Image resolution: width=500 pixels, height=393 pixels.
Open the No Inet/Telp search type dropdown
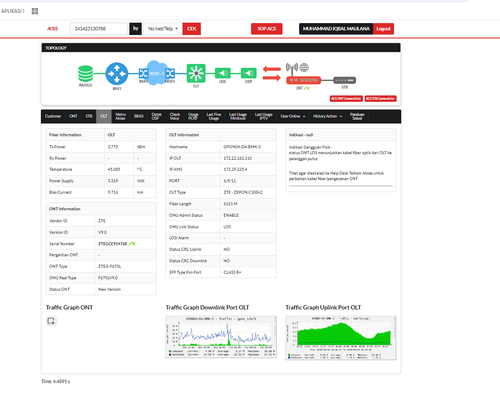tap(163, 29)
